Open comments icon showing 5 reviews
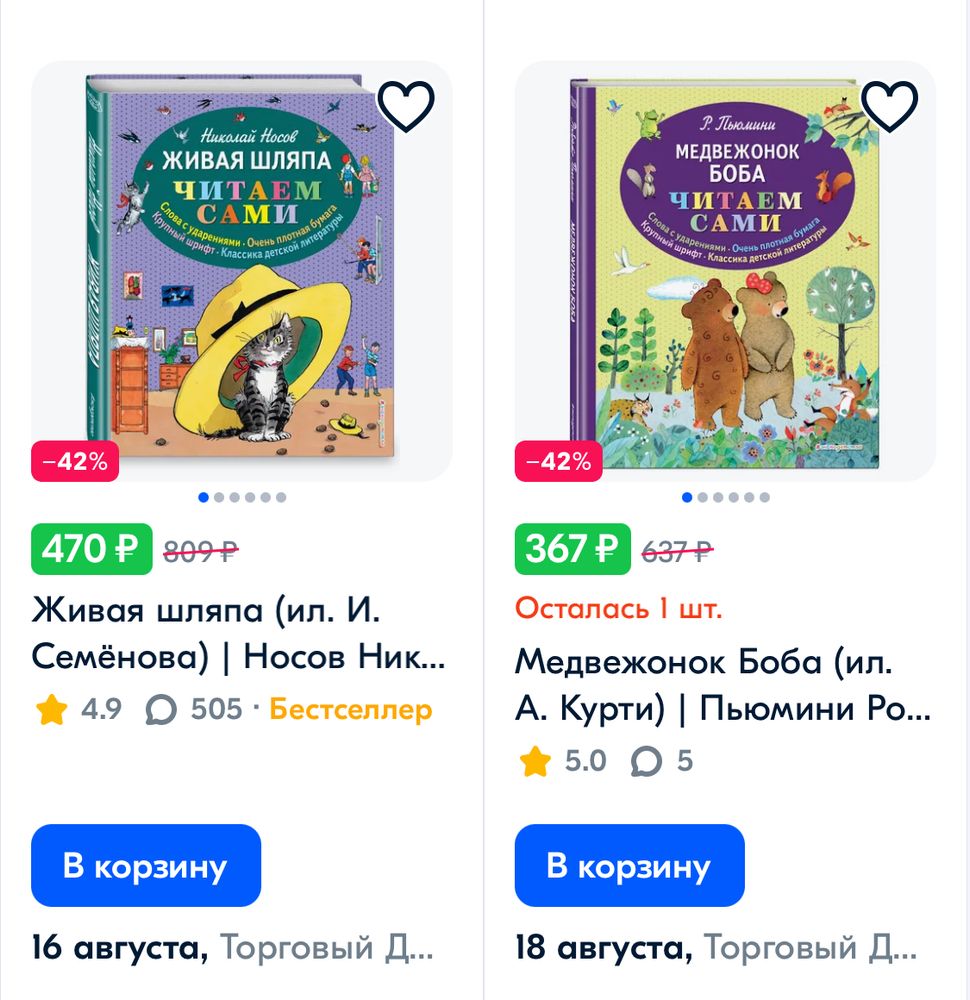 point(645,761)
